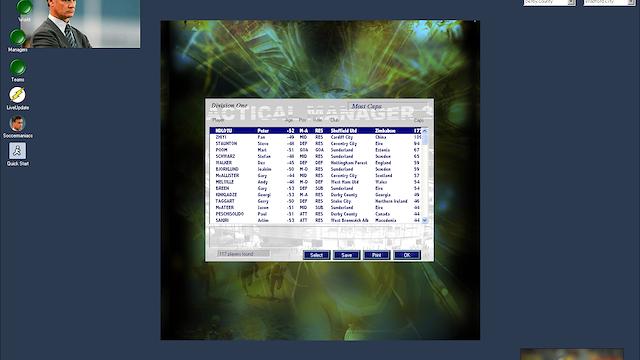Click the Select button
The image size is (640, 360).
(x=316, y=255)
